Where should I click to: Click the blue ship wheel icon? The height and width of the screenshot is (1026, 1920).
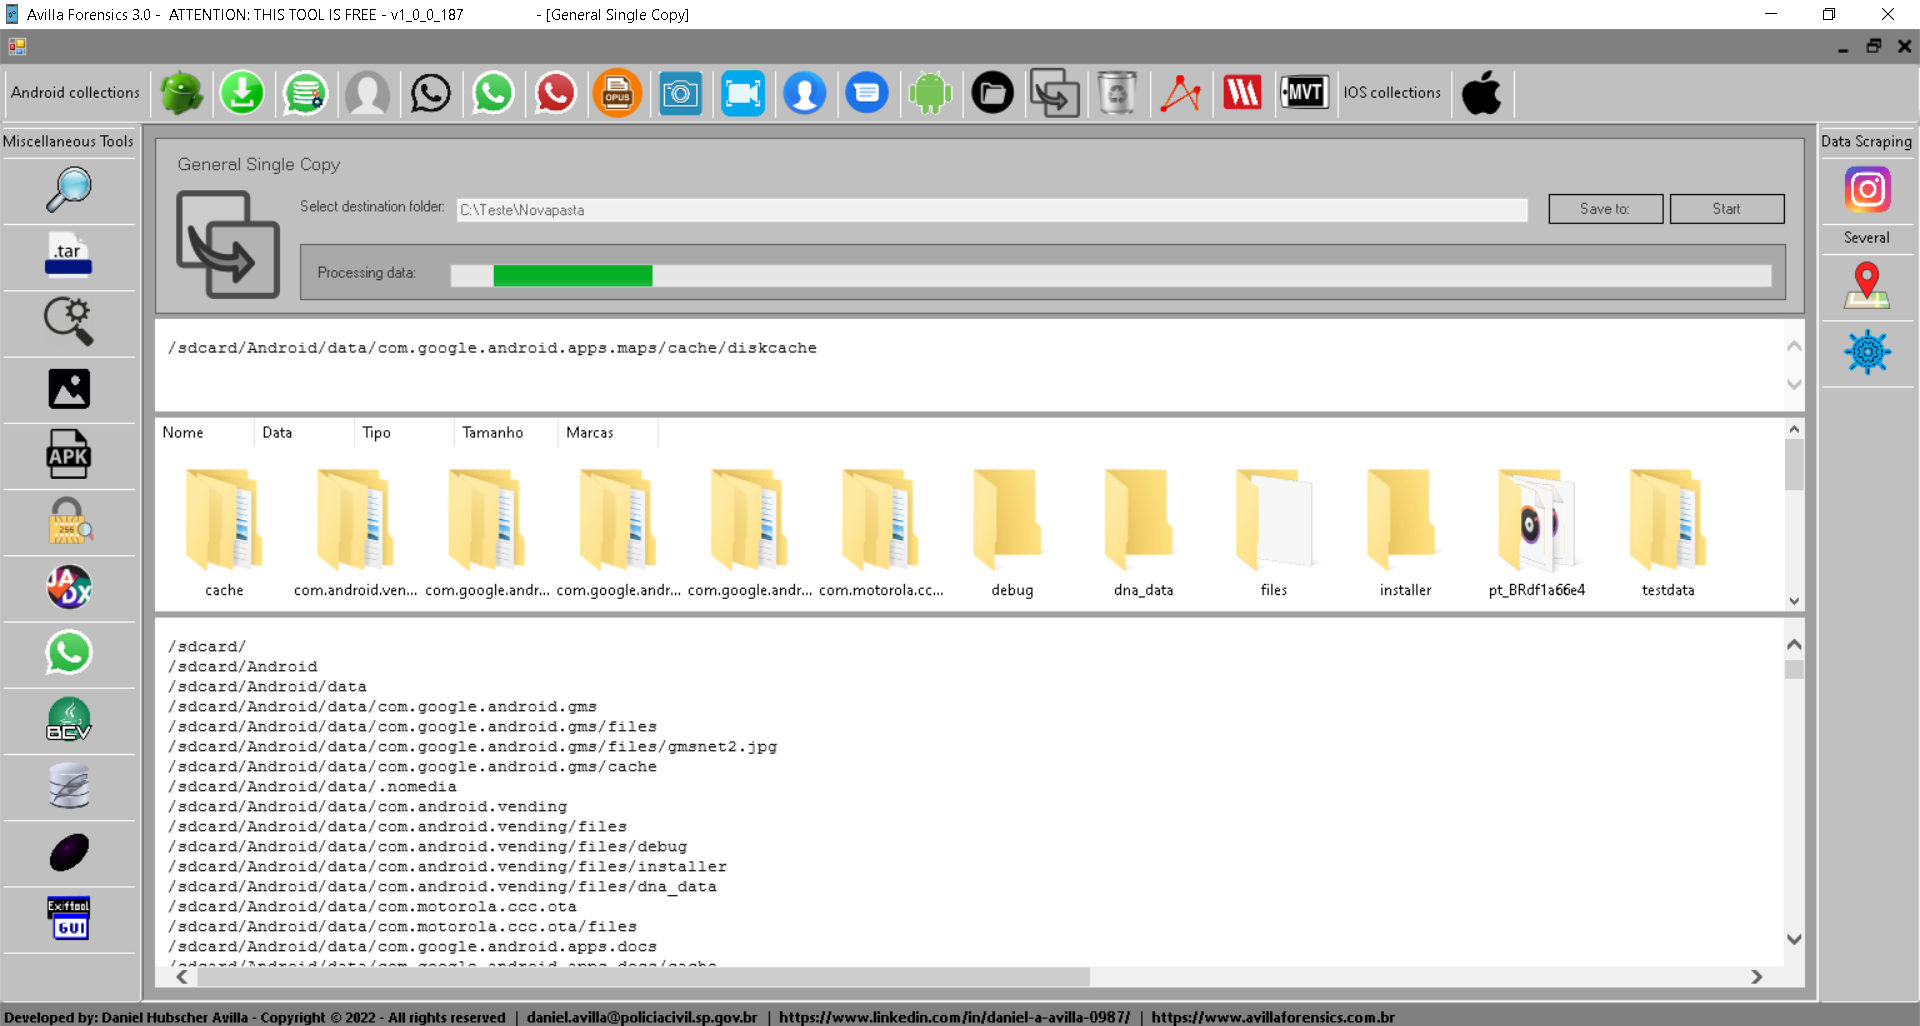(1867, 352)
